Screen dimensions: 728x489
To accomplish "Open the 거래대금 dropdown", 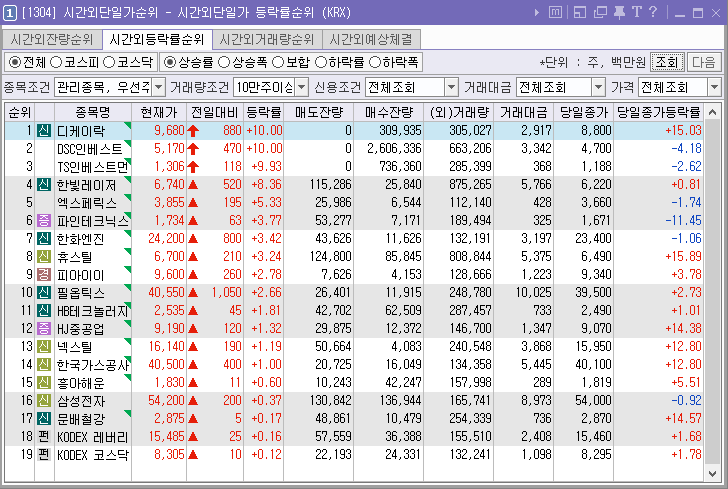I will (598, 87).
